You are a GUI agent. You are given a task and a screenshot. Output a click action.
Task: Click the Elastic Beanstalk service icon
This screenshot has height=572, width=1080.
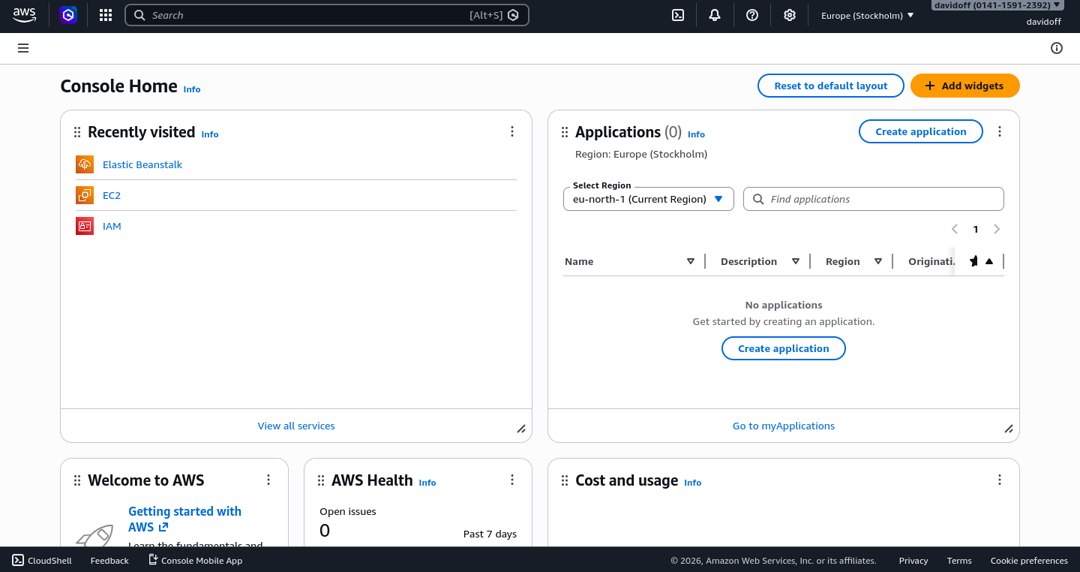(x=85, y=164)
